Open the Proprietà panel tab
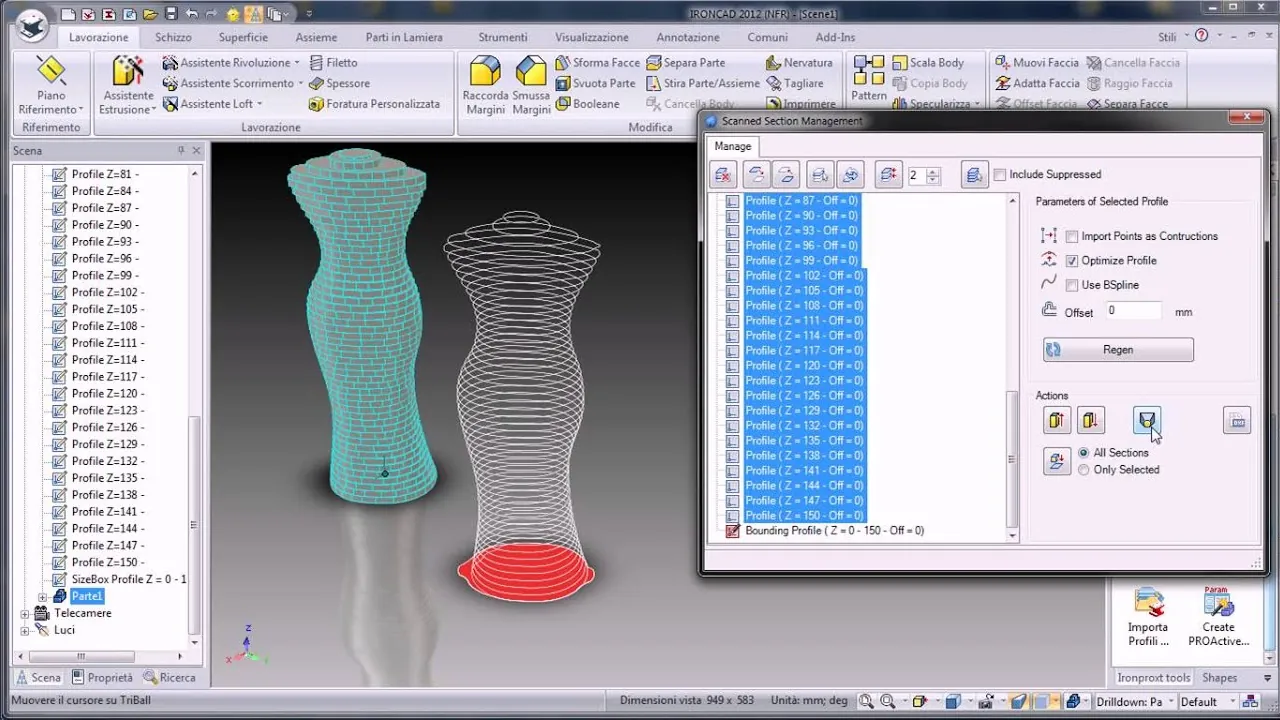Viewport: 1280px width, 720px height. click(x=103, y=678)
